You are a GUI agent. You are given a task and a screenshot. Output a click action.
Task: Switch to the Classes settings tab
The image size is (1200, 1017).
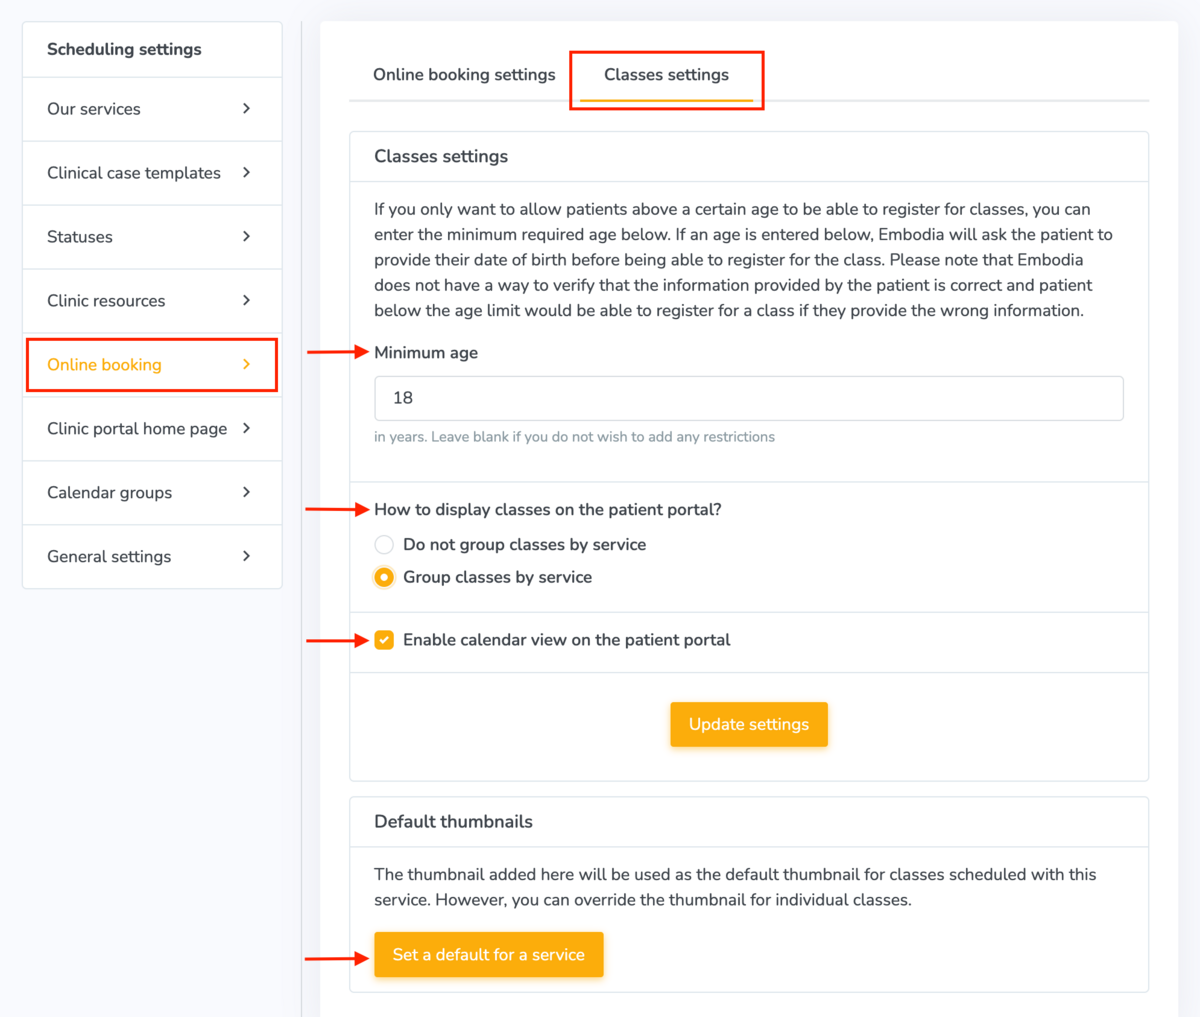point(666,74)
